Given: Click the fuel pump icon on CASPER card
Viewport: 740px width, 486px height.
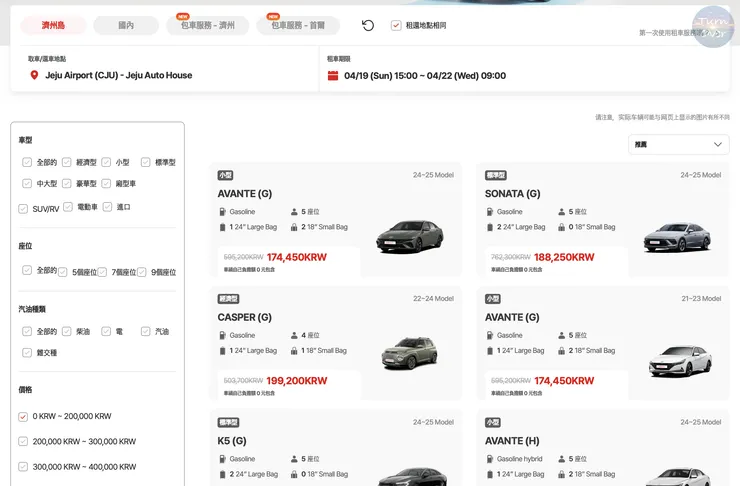Looking at the screenshot, I should pyautogui.click(x=222, y=335).
